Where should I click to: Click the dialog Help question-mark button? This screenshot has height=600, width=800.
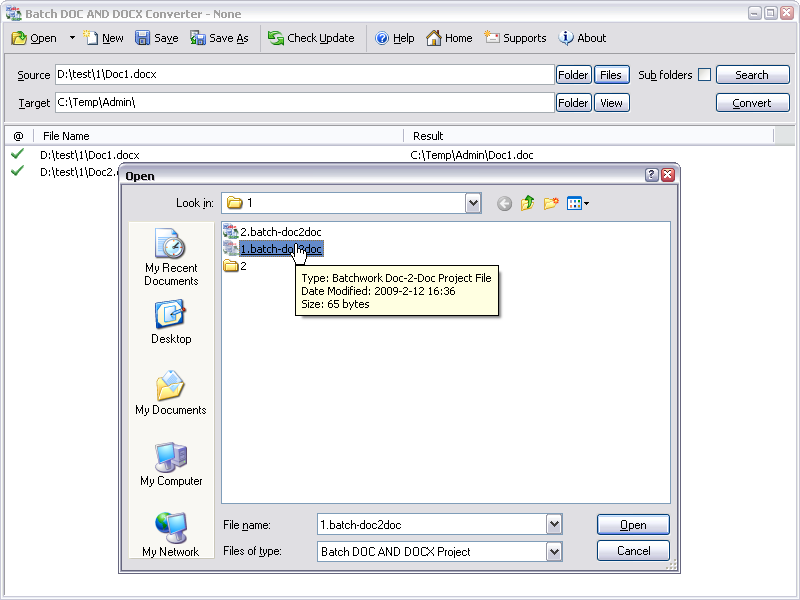click(x=652, y=176)
